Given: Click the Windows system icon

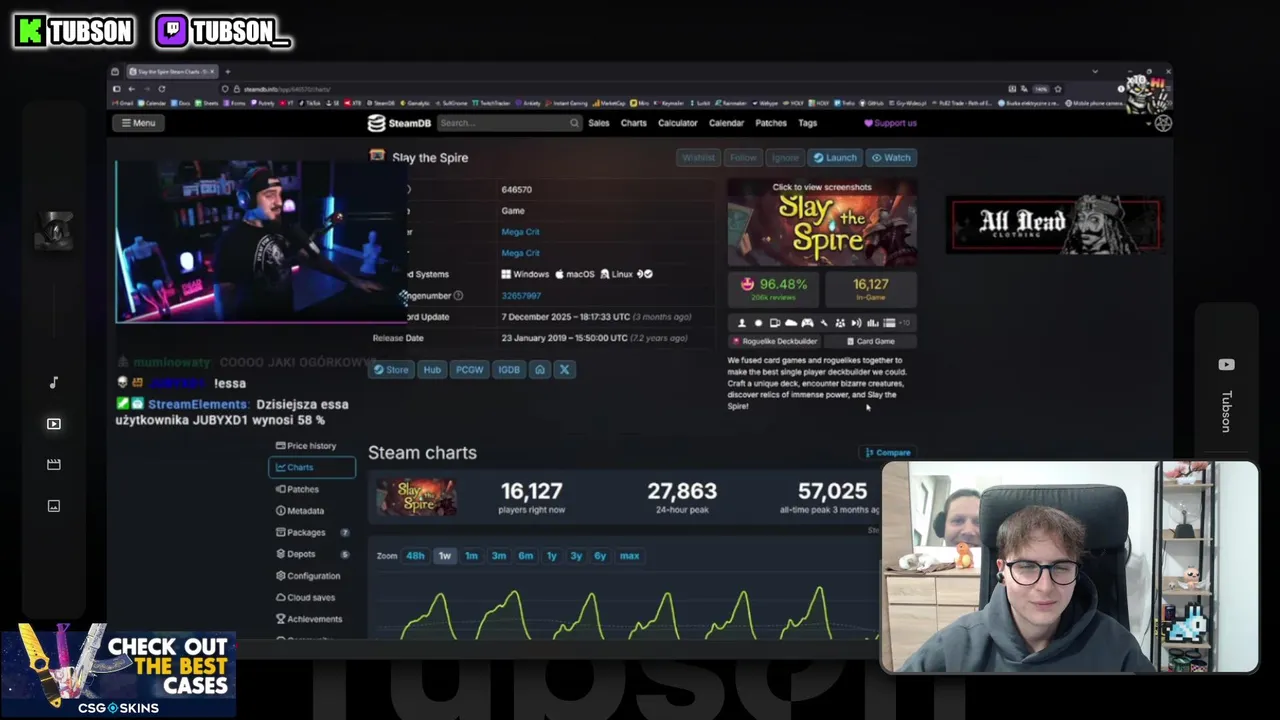Looking at the screenshot, I should pos(506,274).
